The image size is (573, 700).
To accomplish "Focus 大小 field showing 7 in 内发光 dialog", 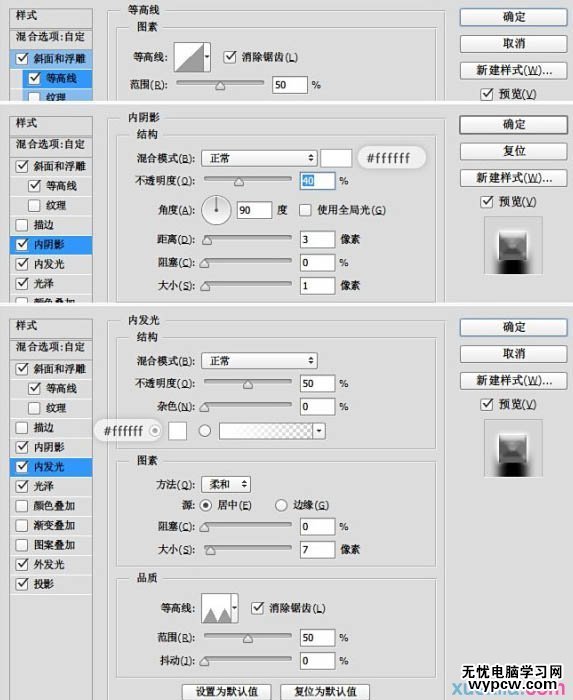I will click(317, 549).
